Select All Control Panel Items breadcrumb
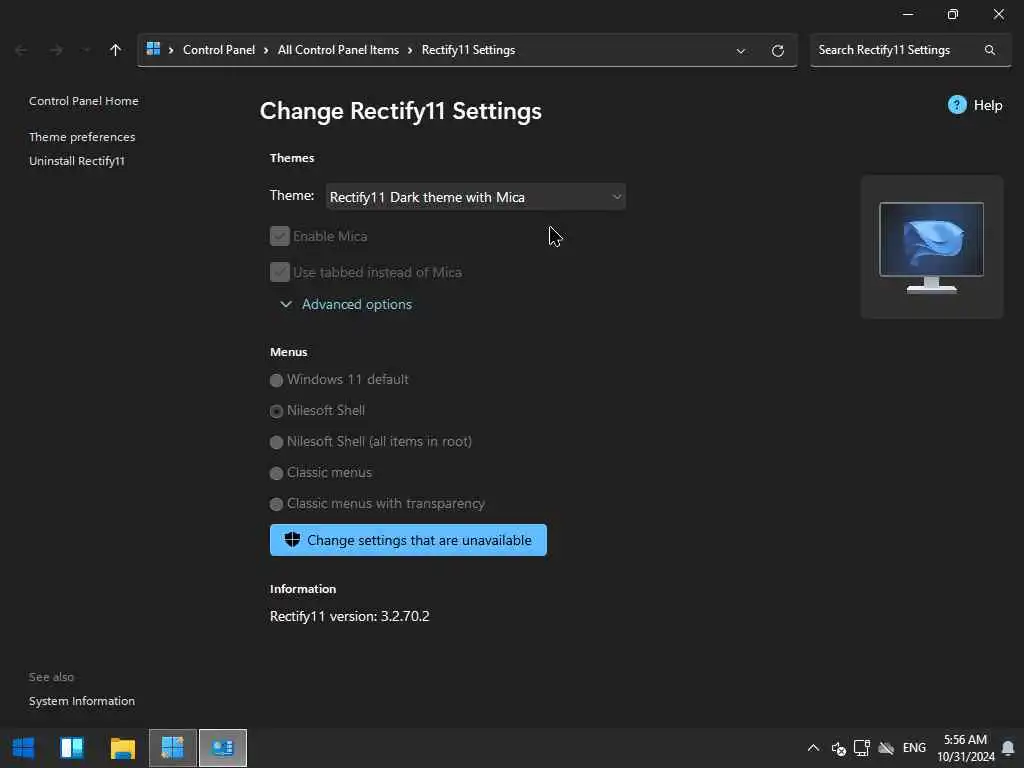 click(338, 50)
